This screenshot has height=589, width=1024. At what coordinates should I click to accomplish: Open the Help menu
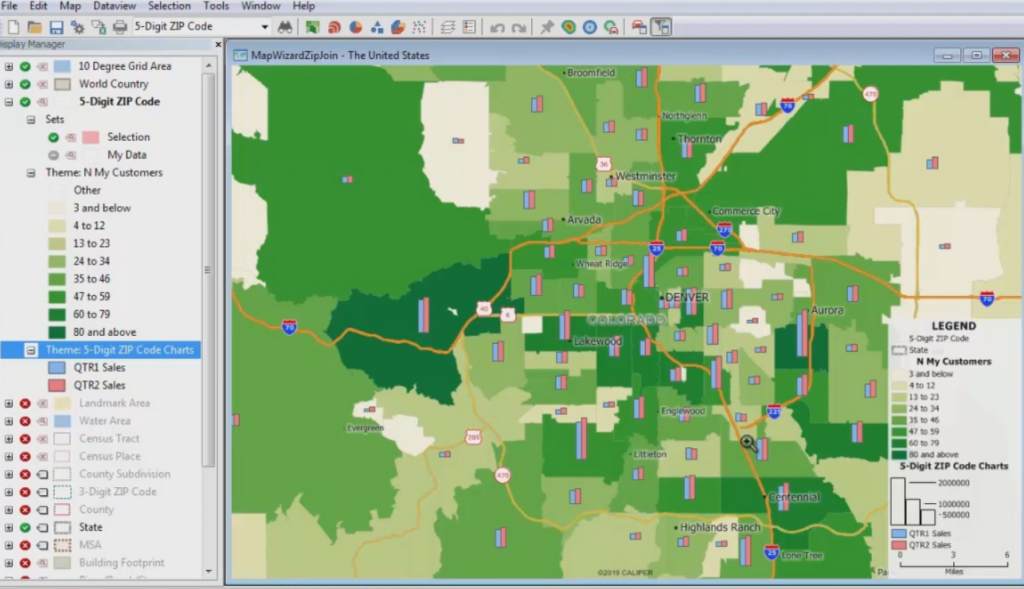[304, 6]
